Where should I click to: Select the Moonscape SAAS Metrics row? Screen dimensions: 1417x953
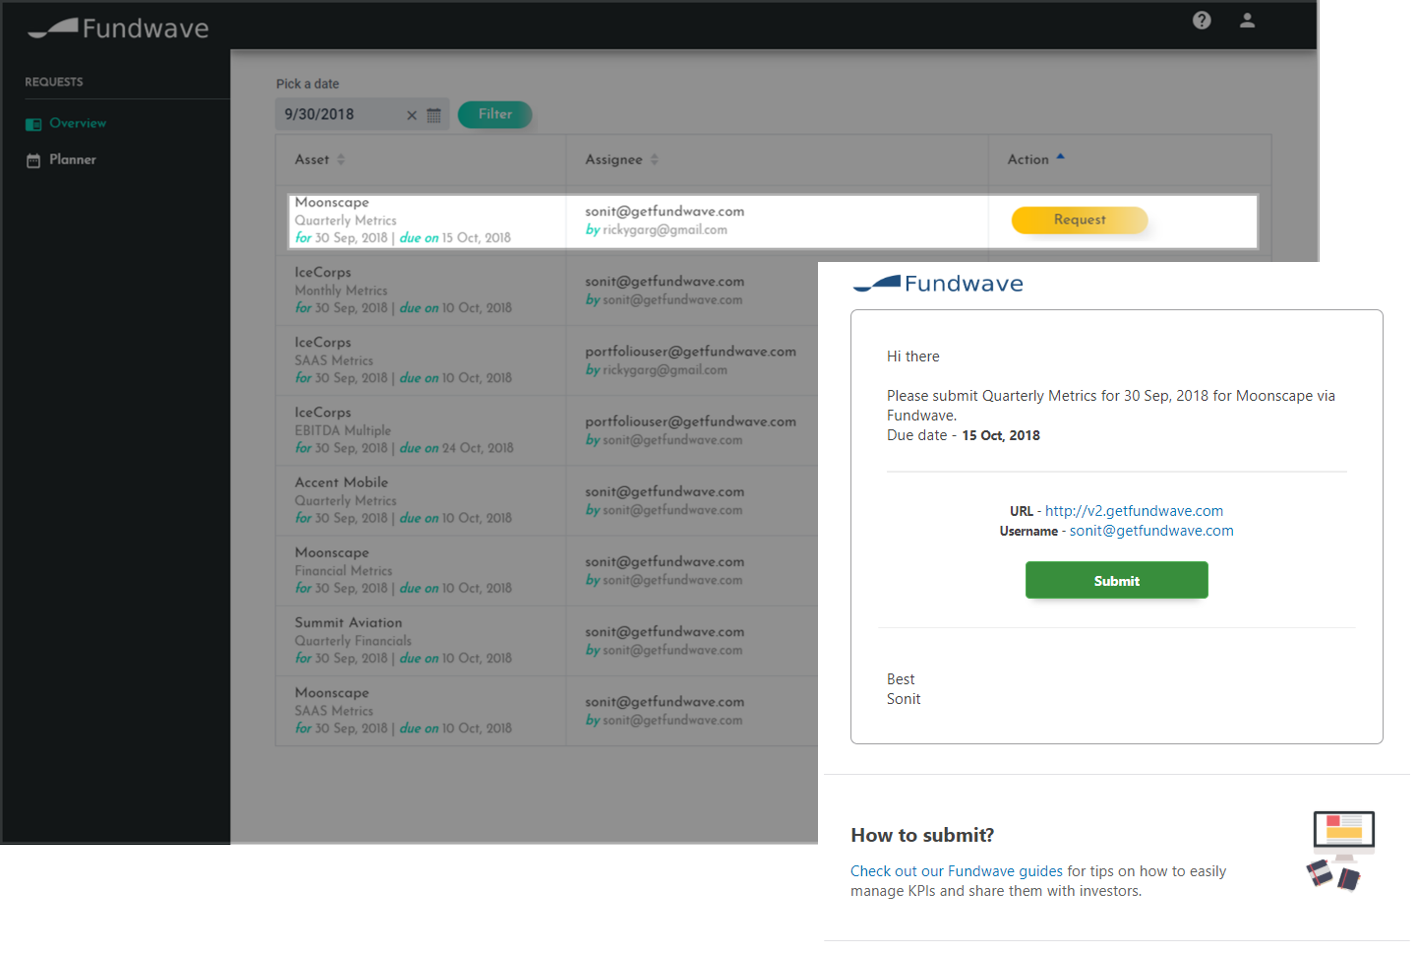click(x=546, y=710)
